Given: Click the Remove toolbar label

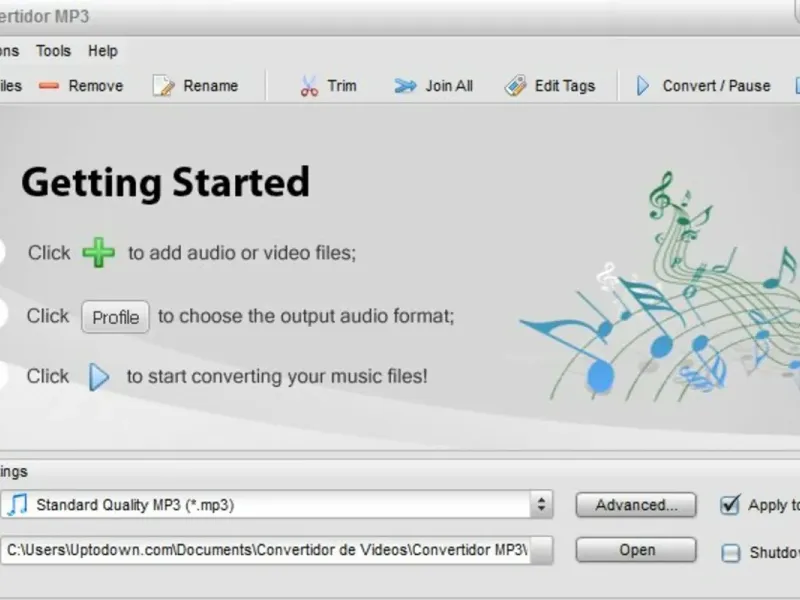Looking at the screenshot, I should coord(96,86).
